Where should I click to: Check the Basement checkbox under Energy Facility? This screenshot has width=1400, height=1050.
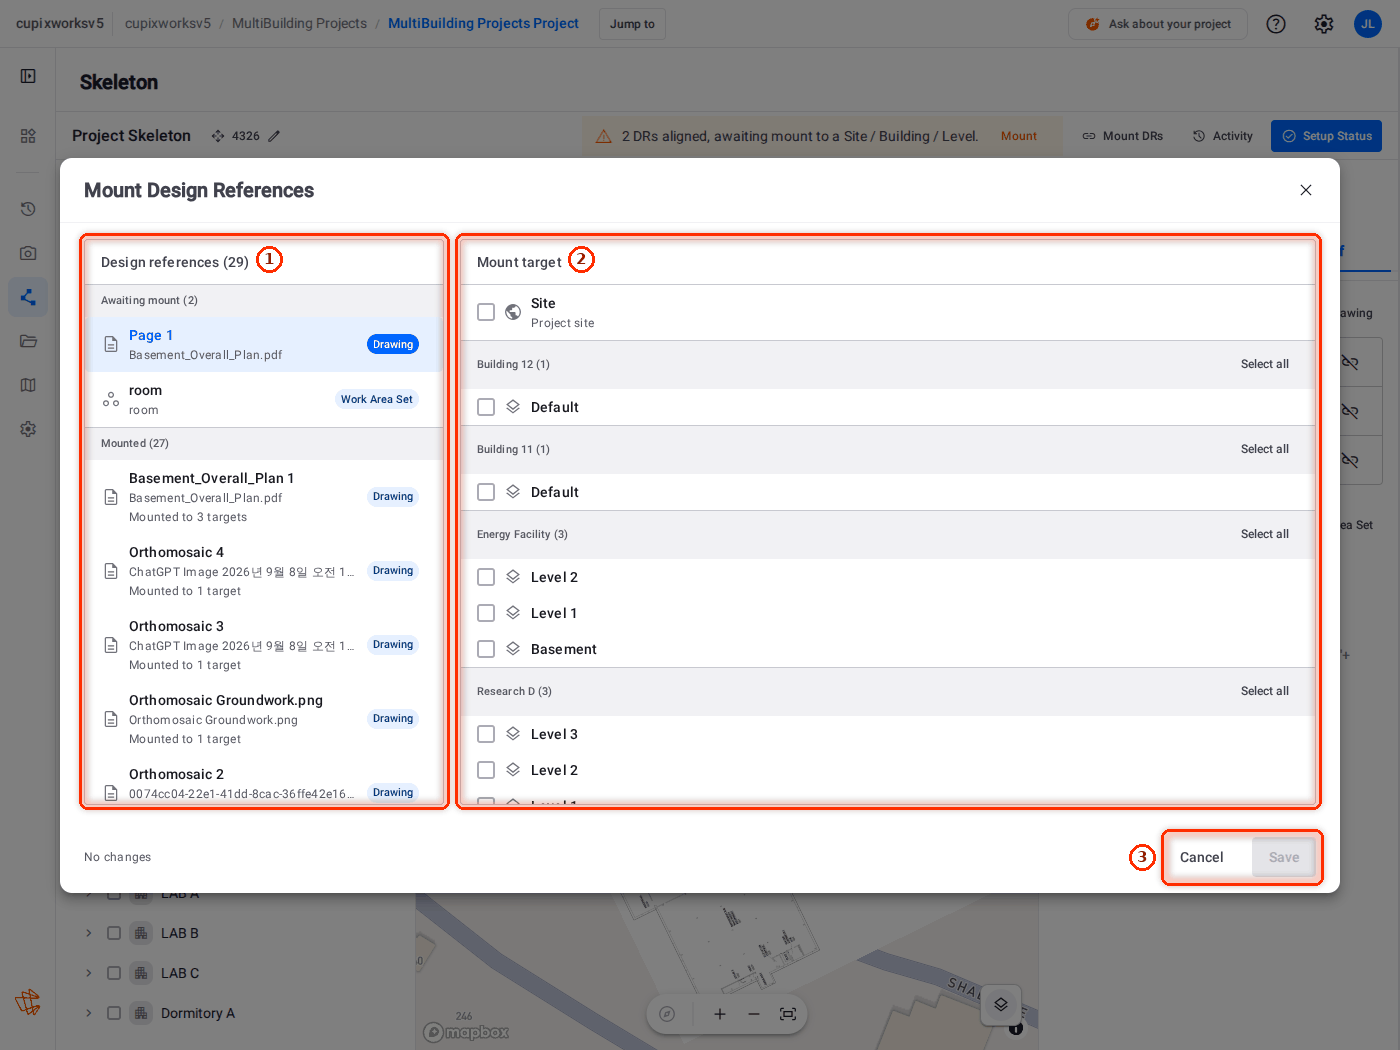click(x=486, y=649)
